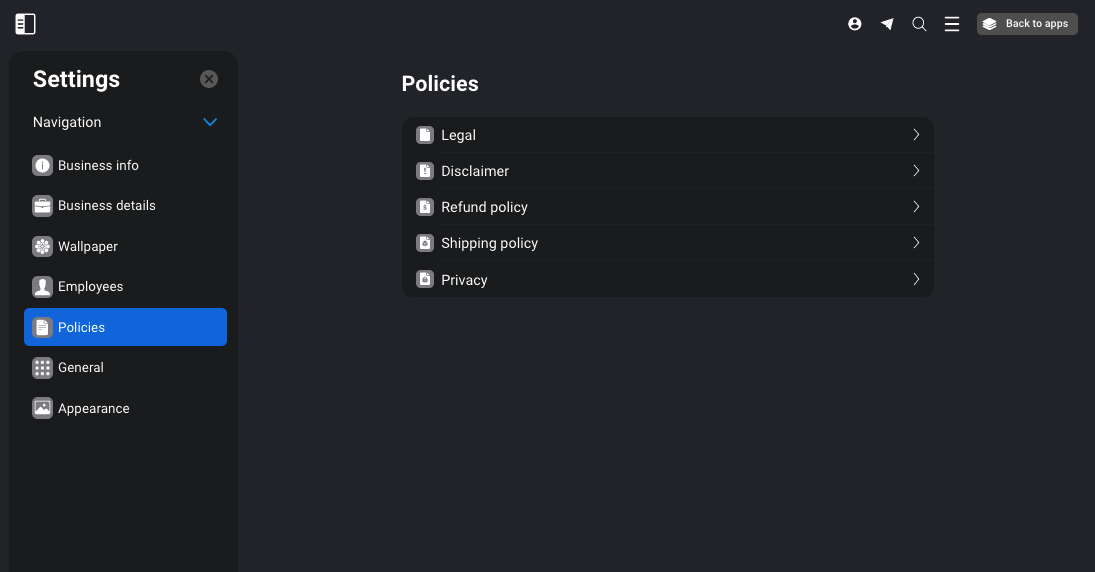Toggle the sidebar panel icon
Screen dimensions: 1095x572
click(x=25, y=24)
